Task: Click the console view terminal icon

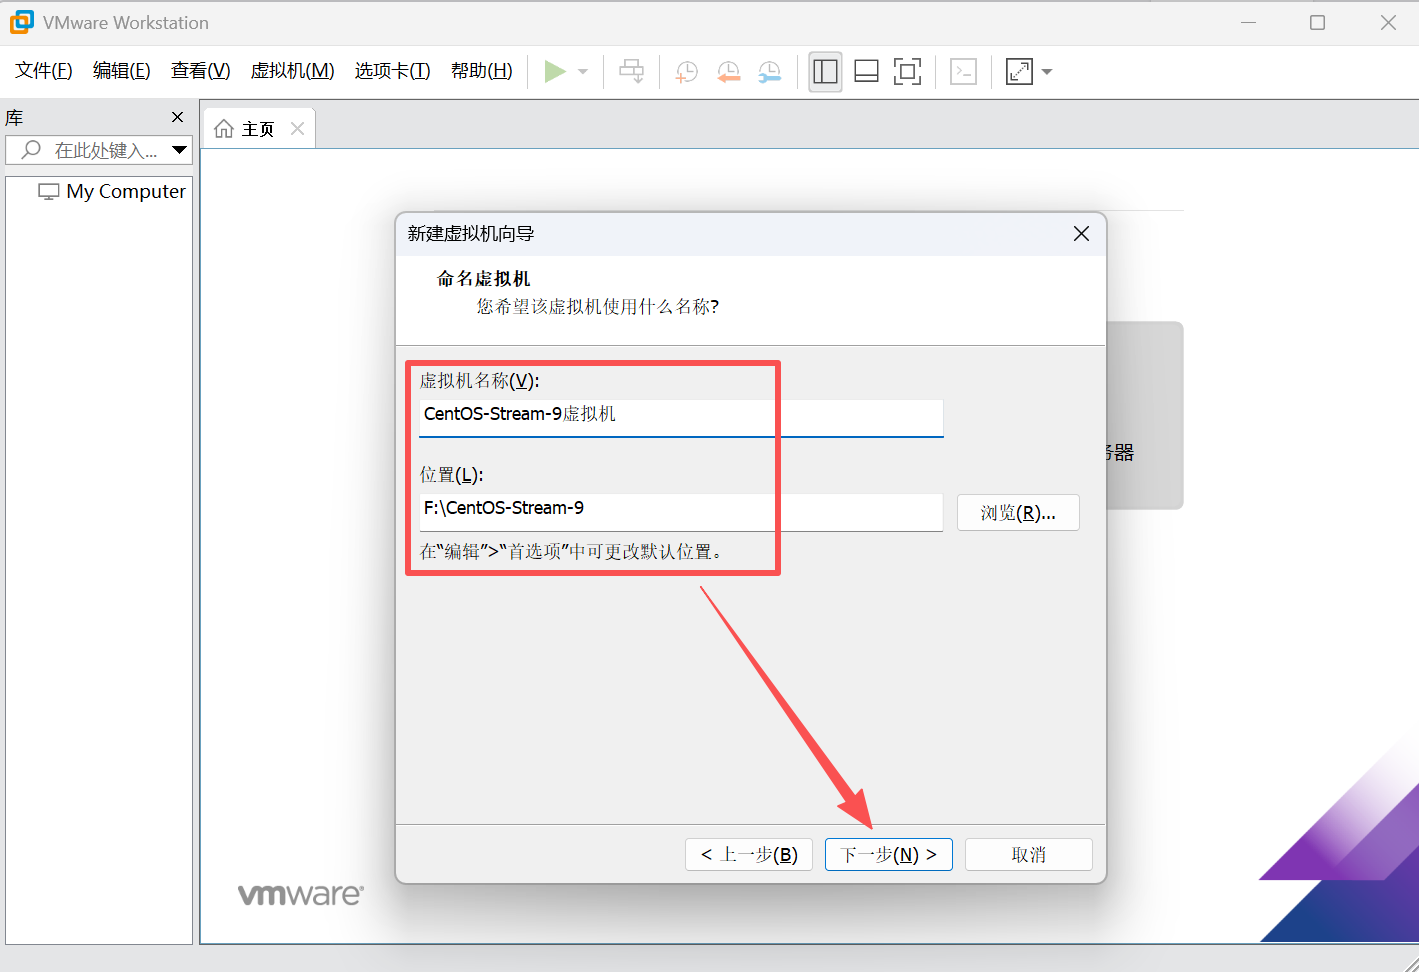Action: pyautogui.click(x=963, y=71)
